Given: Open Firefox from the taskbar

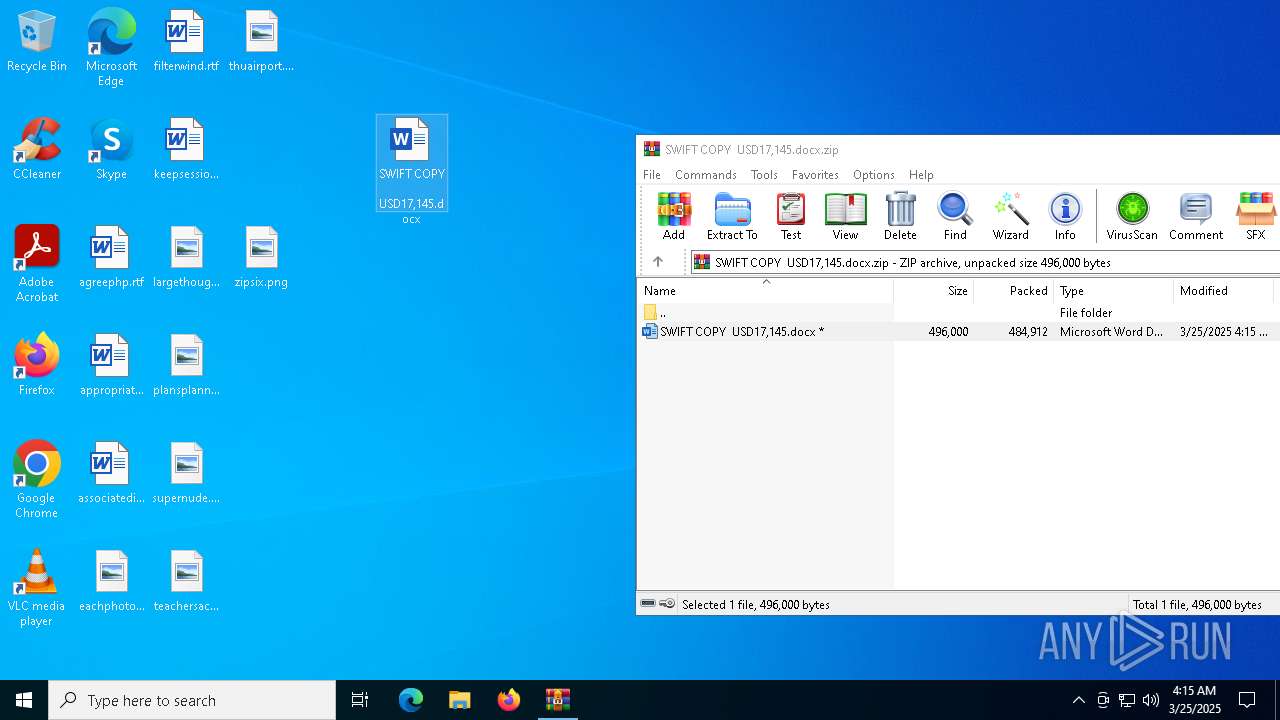Looking at the screenshot, I should coord(508,700).
